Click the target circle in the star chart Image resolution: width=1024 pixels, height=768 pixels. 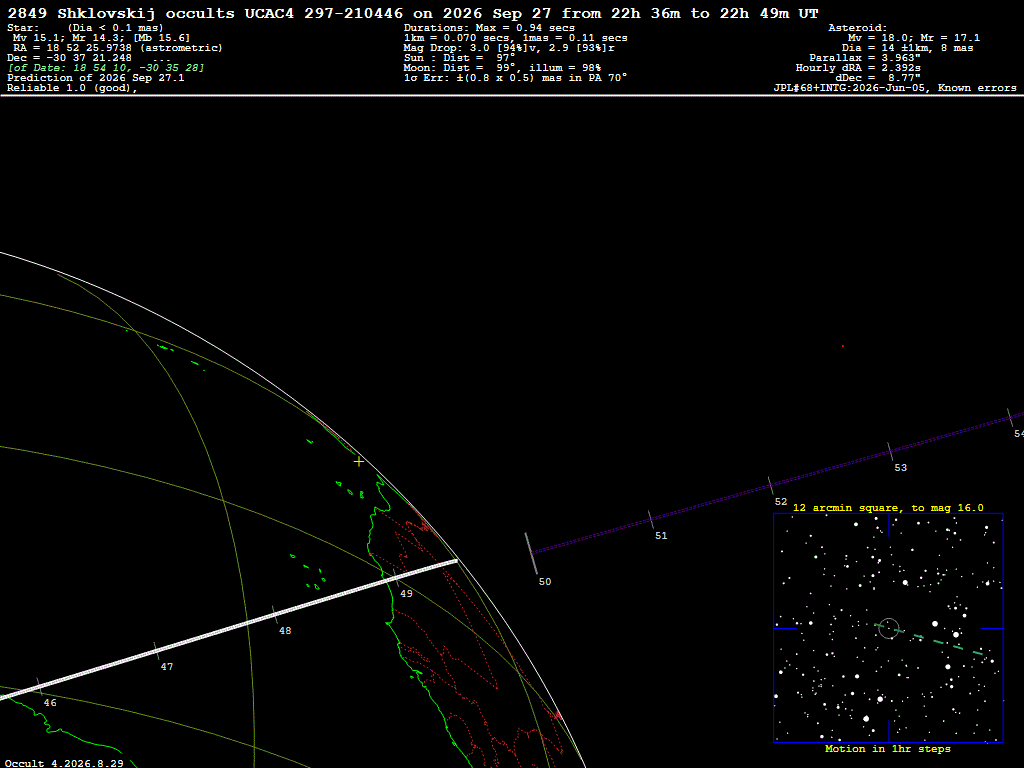pyautogui.click(x=889, y=628)
